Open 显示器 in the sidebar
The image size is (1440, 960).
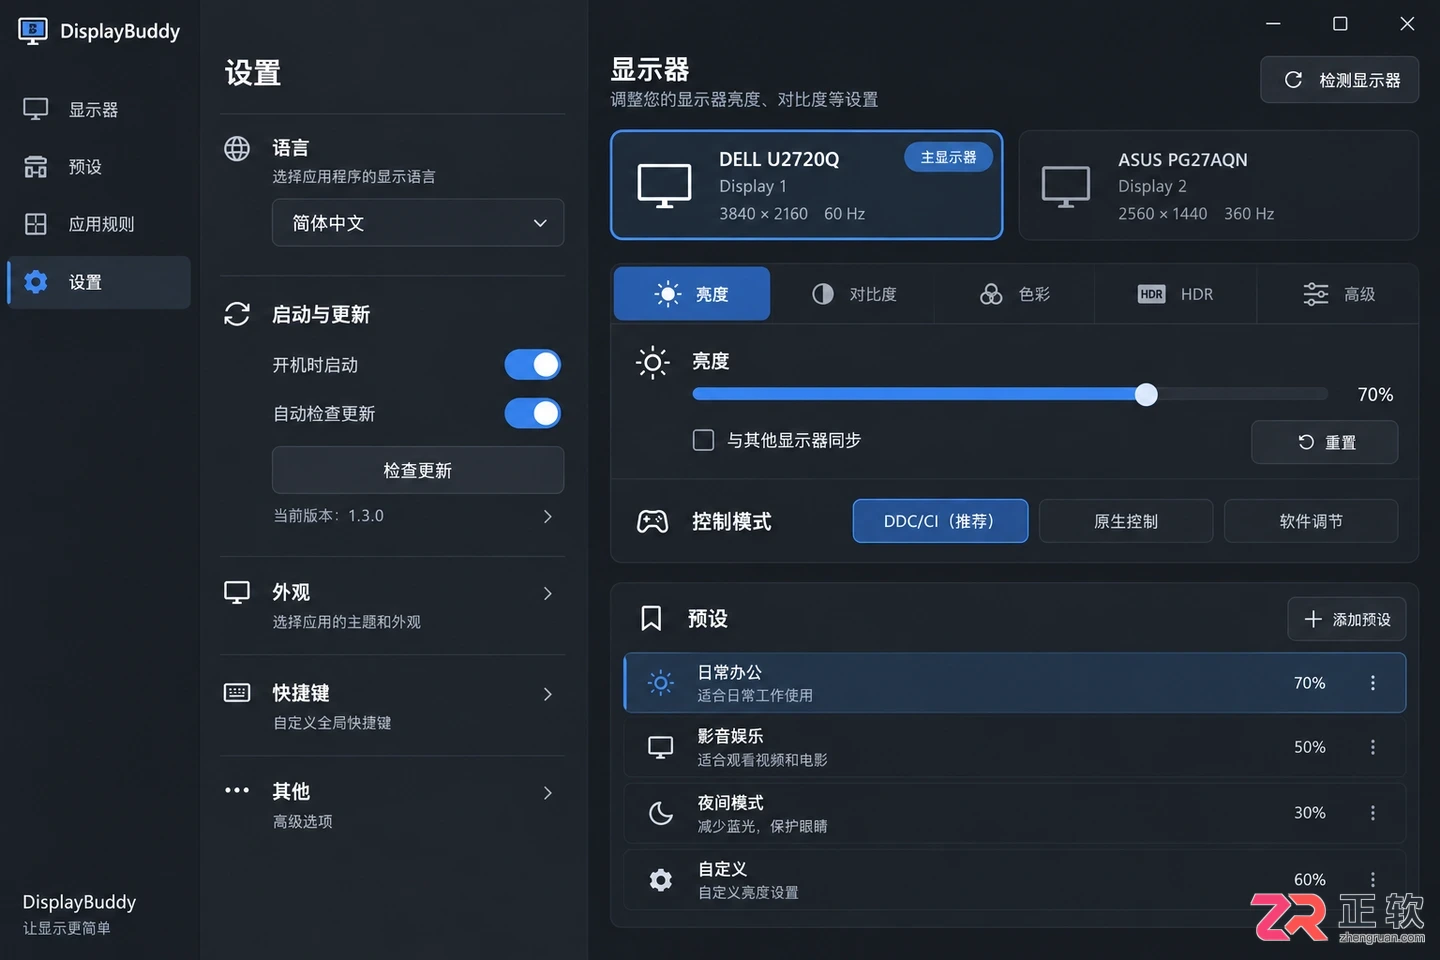[x=98, y=109]
